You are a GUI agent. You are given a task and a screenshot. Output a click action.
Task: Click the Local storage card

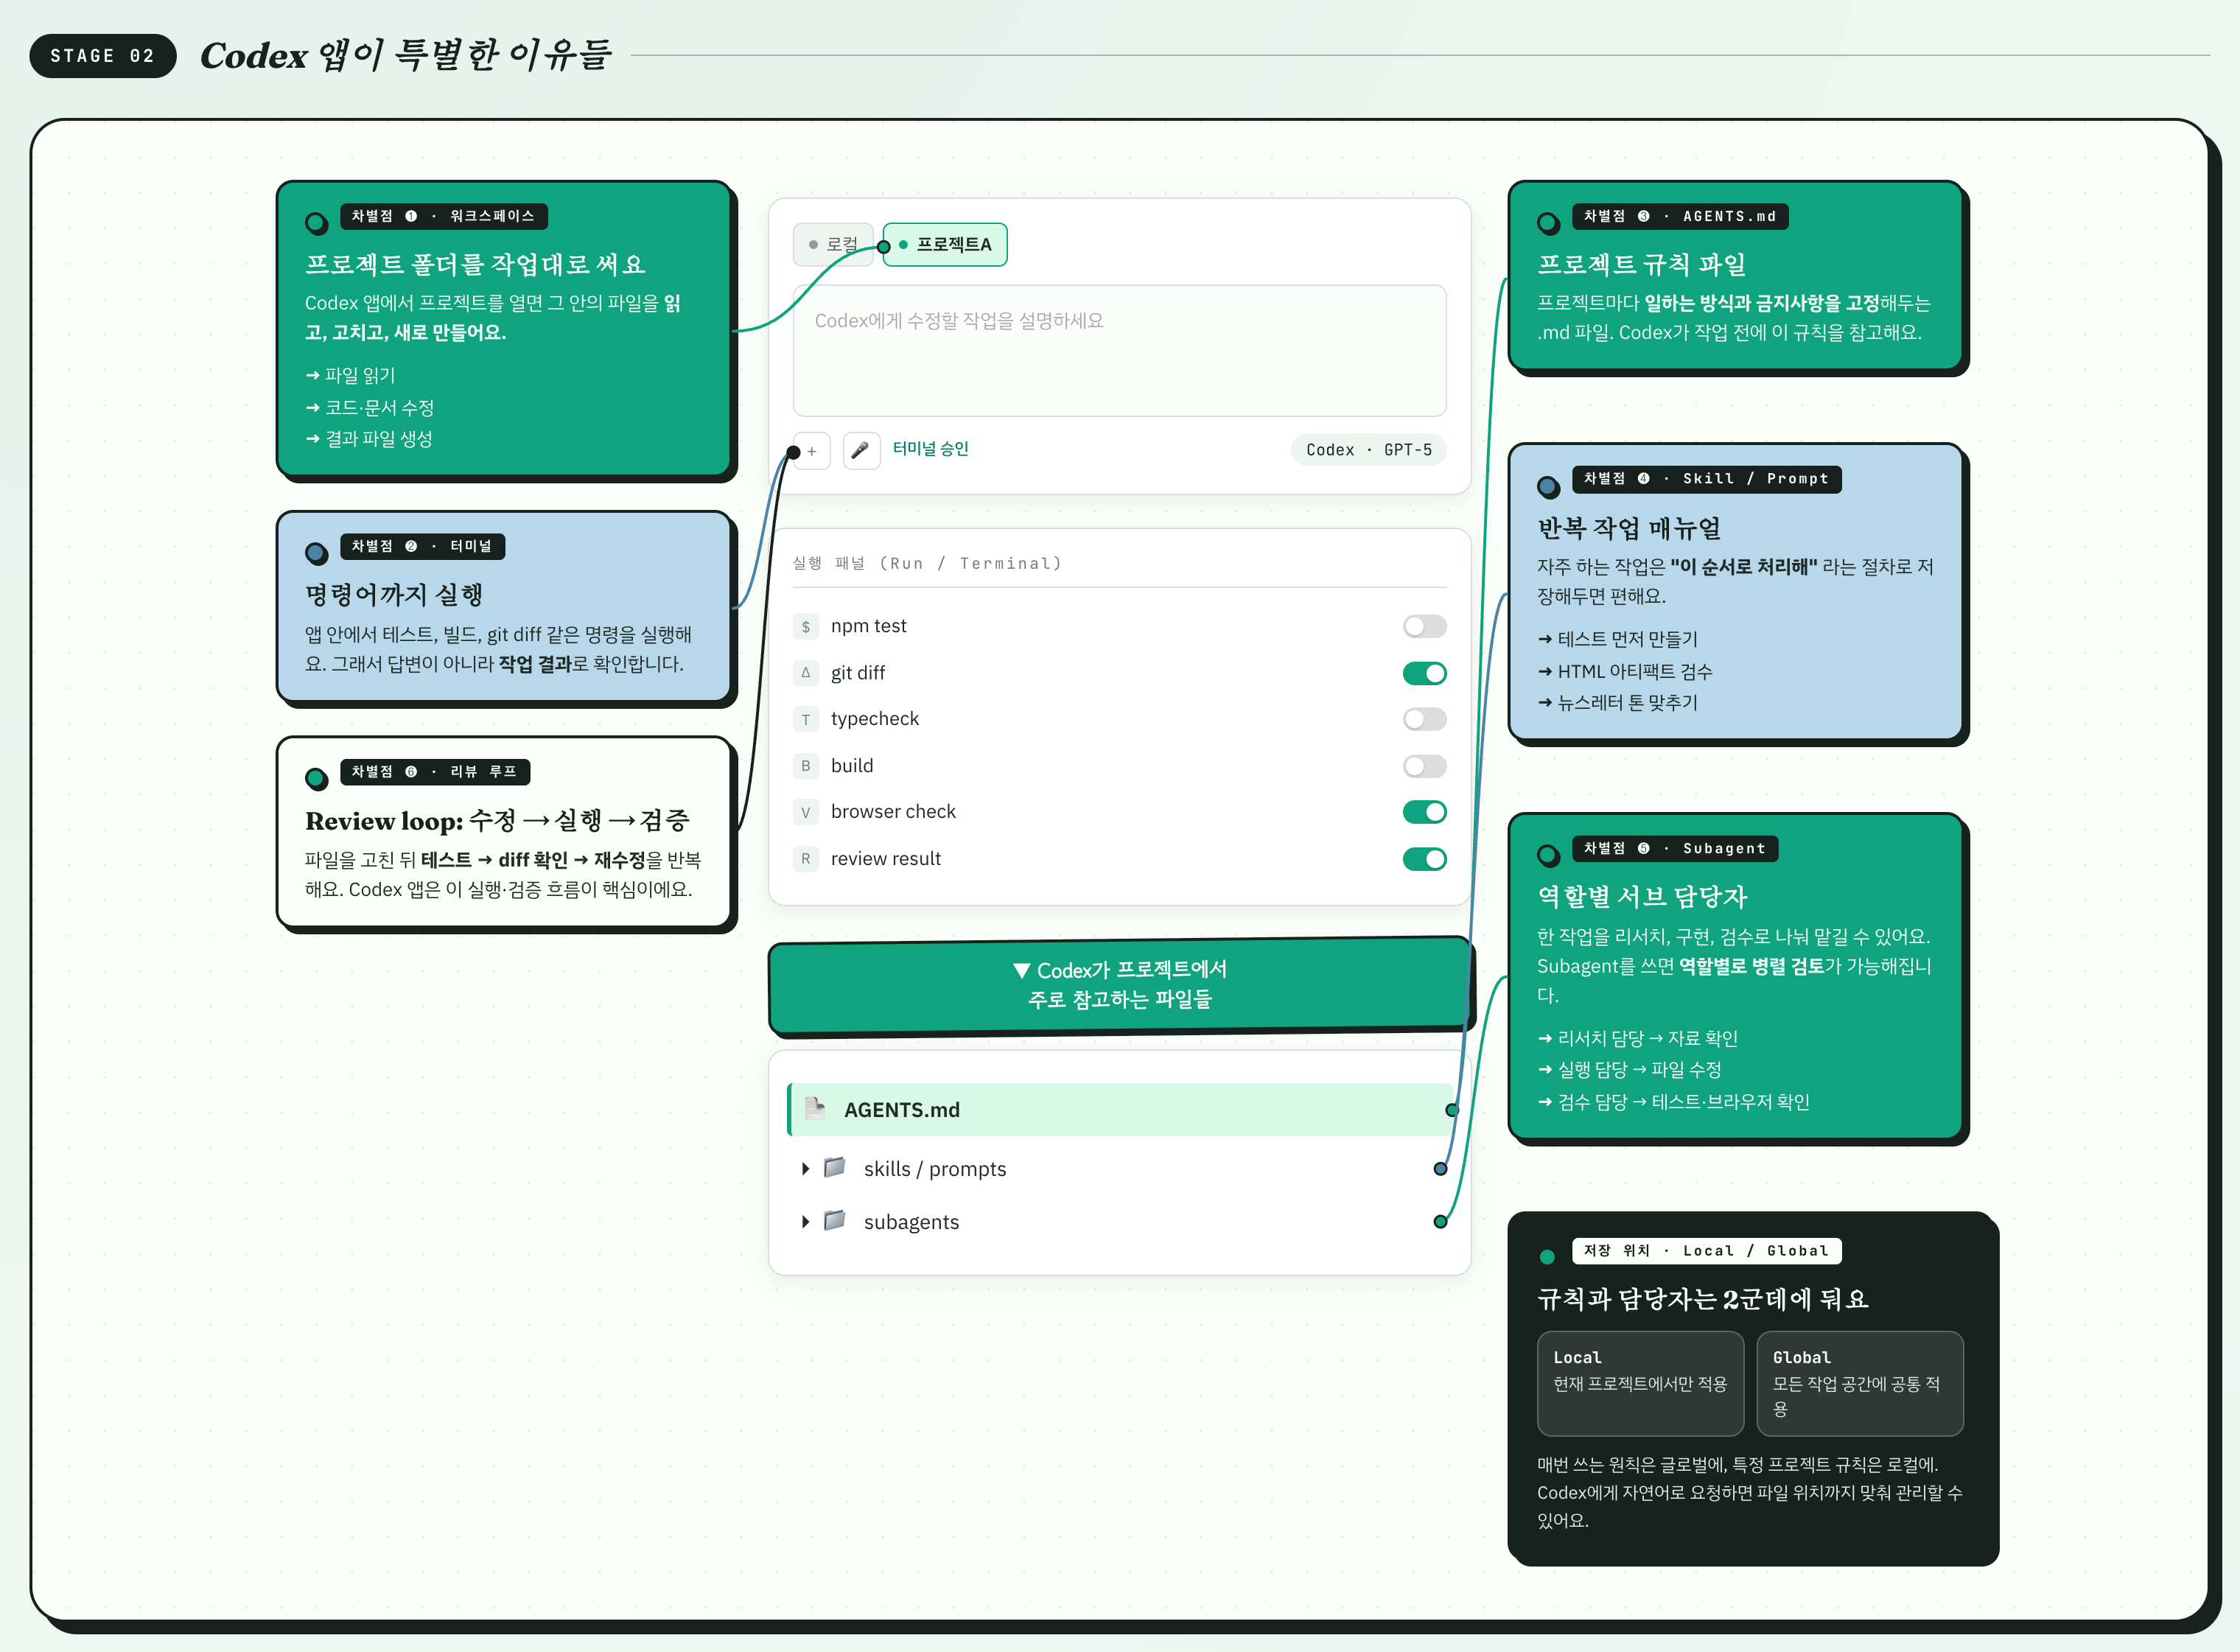(x=1641, y=1384)
